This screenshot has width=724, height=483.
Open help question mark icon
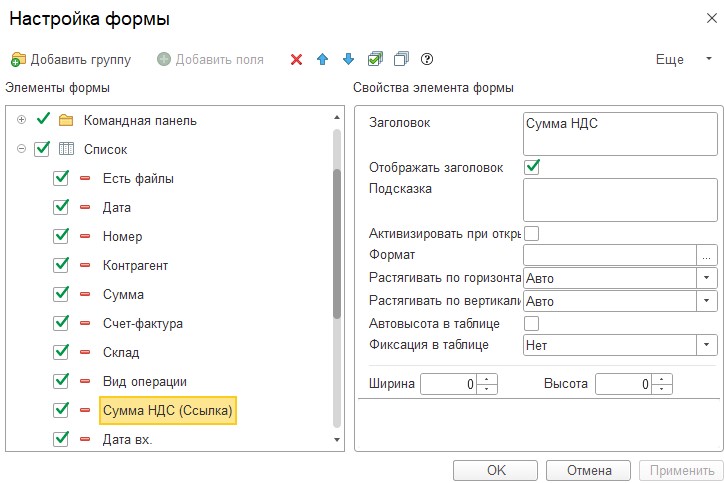(427, 60)
